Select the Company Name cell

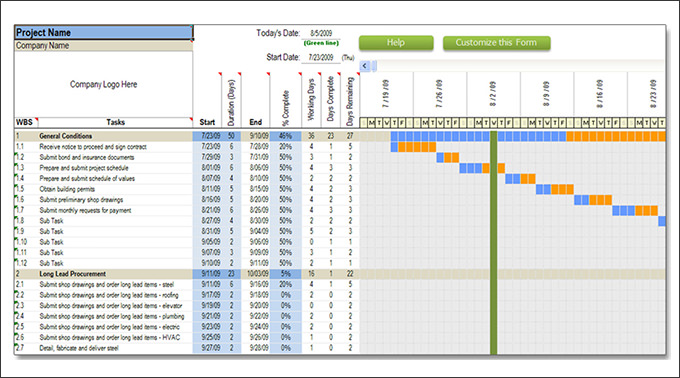pyautogui.click(x=104, y=46)
